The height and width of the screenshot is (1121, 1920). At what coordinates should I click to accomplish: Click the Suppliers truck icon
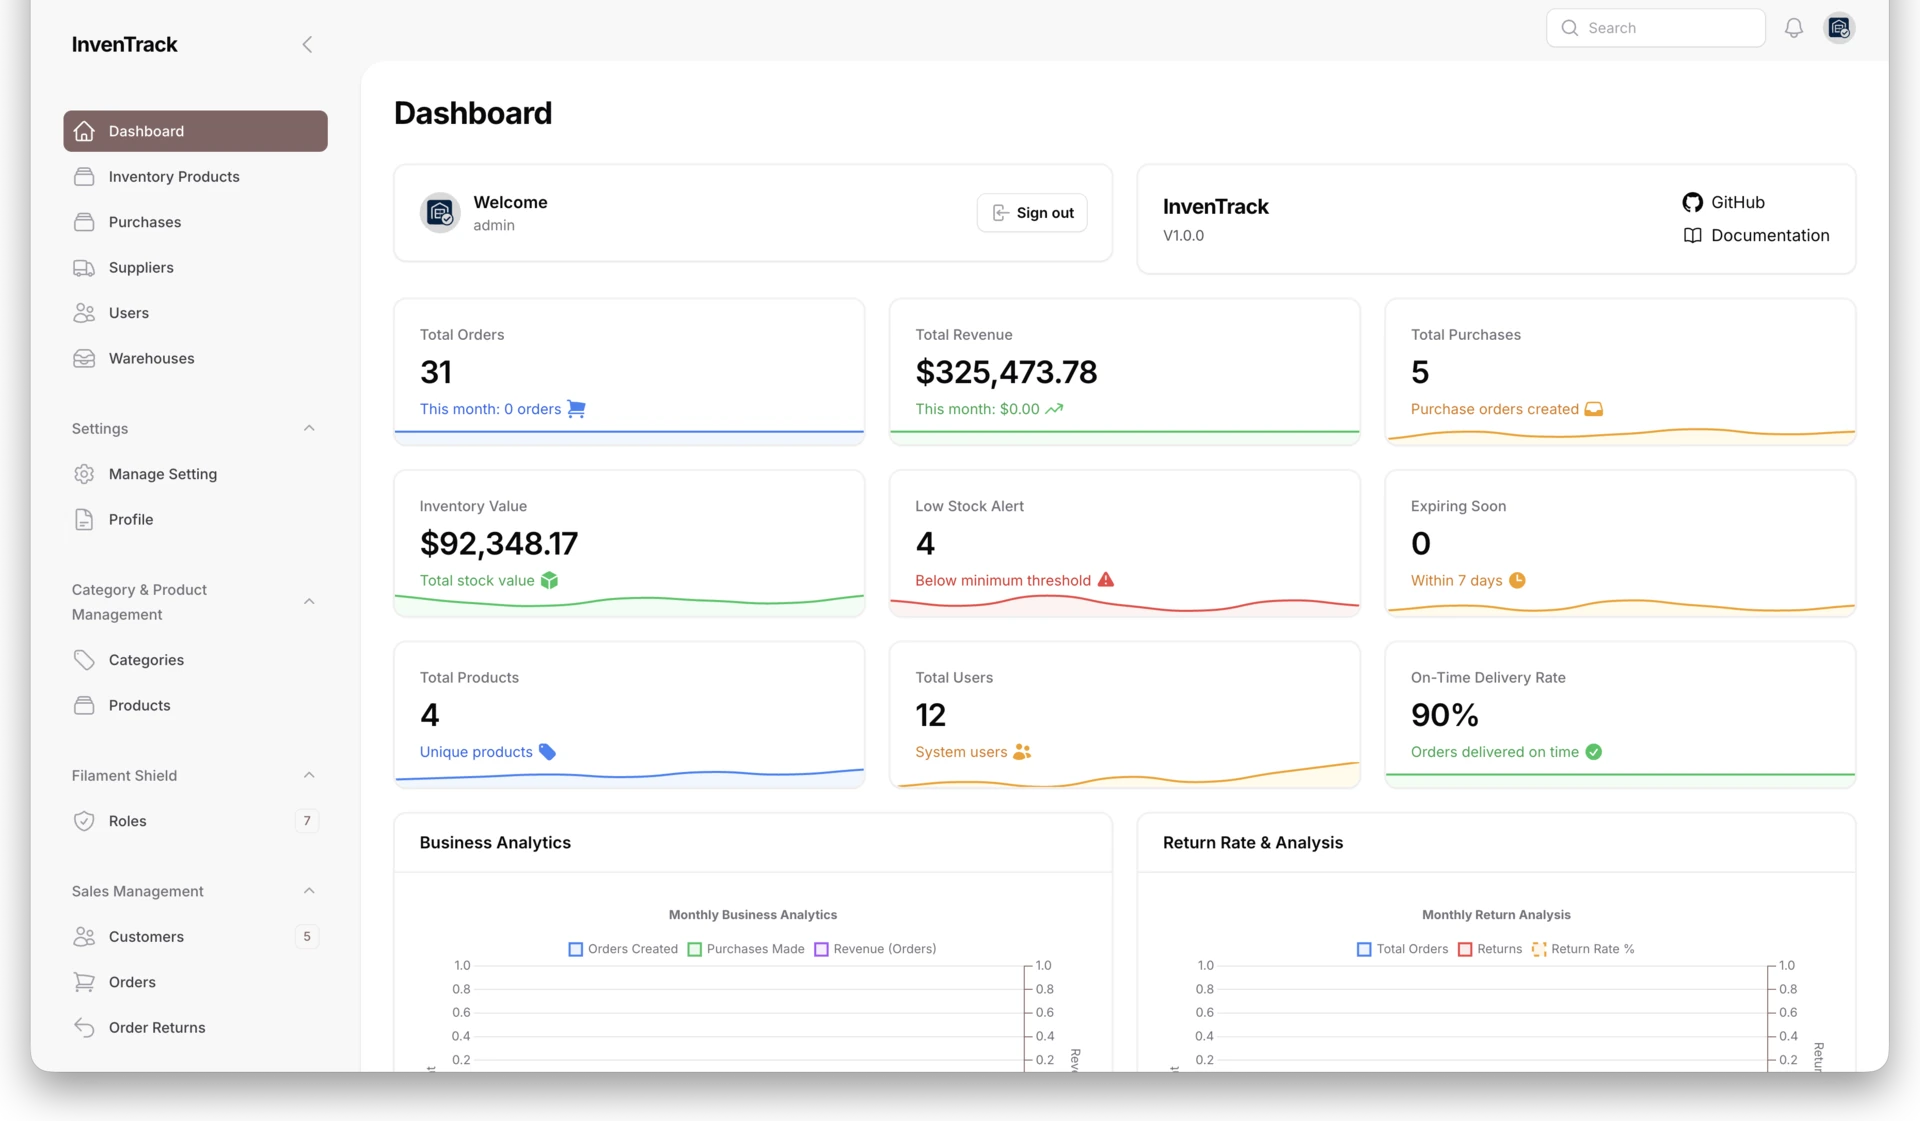(84, 268)
